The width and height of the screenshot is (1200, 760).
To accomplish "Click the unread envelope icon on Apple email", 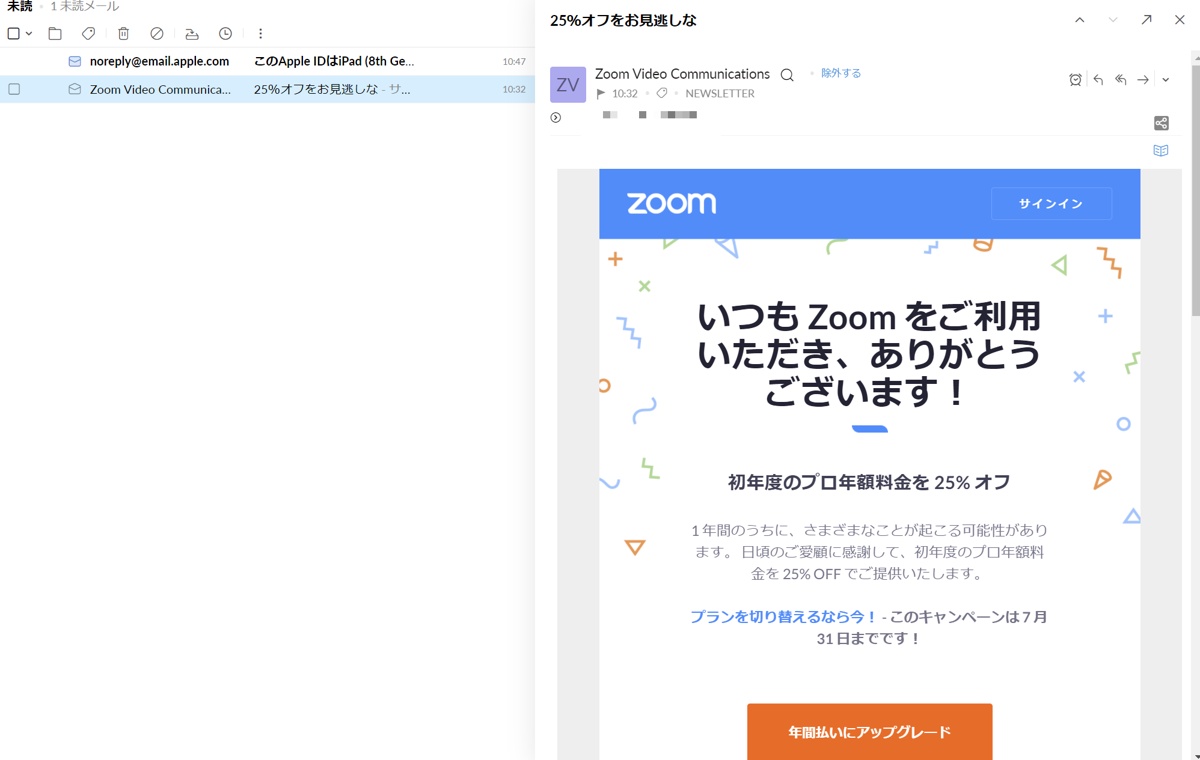I will [x=75, y=61].
